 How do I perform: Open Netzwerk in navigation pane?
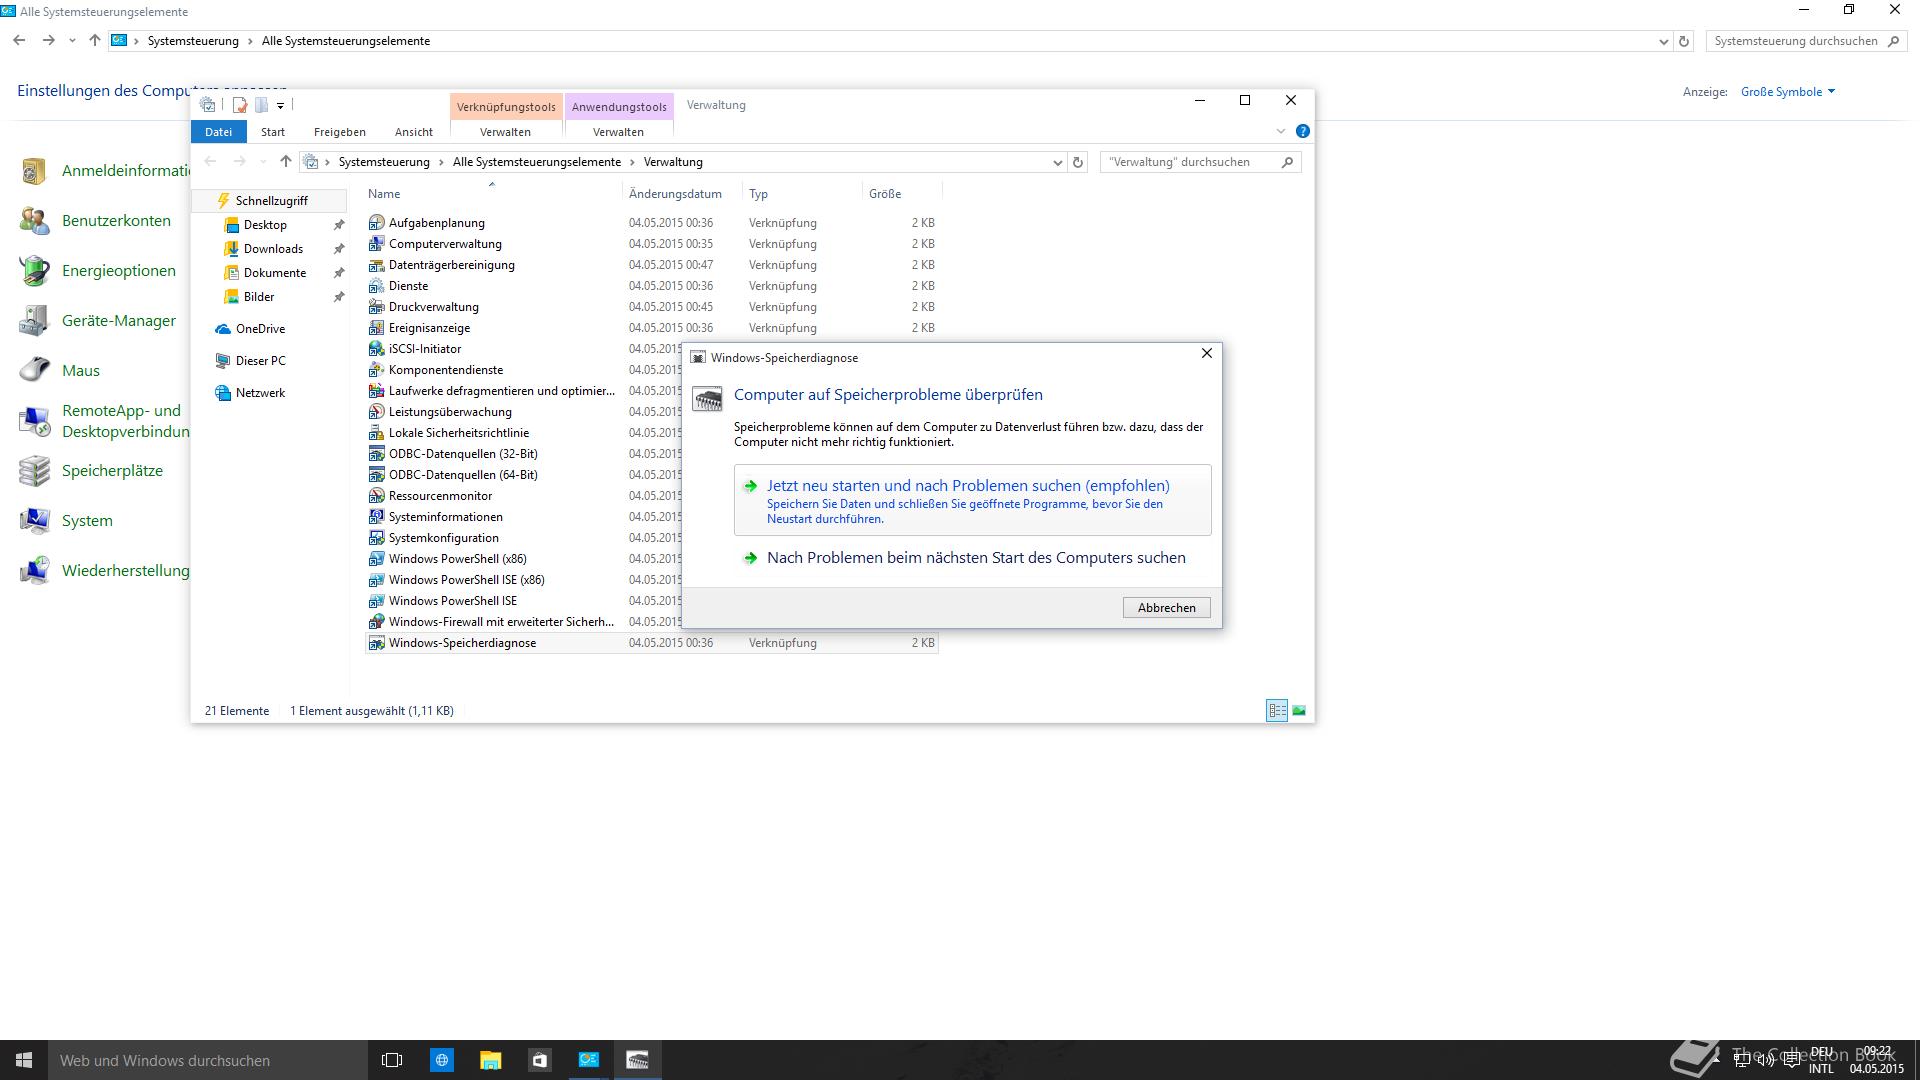tap(260, 393)
